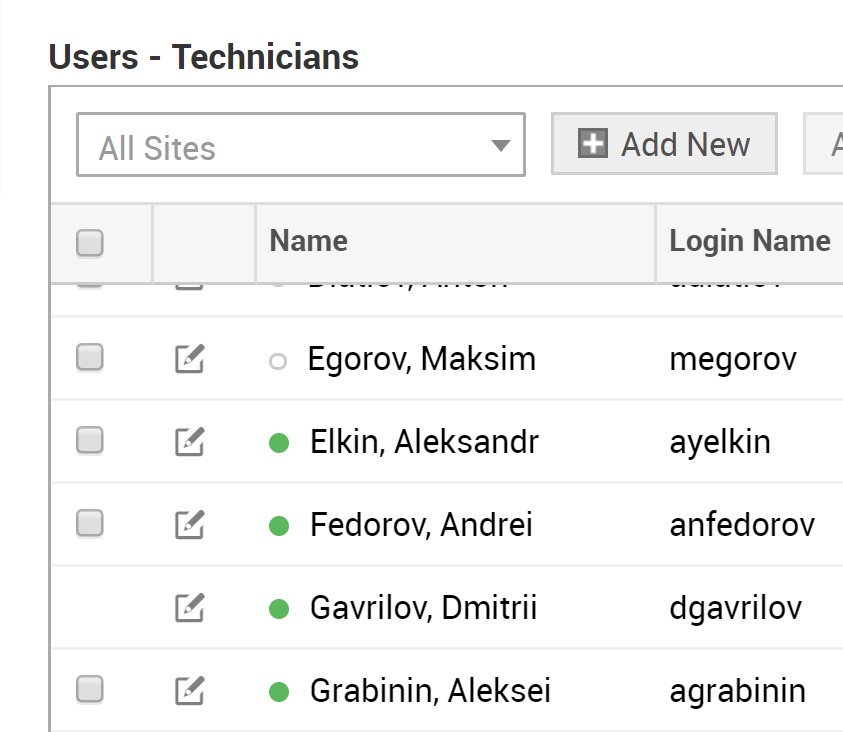
Task: Click status indicator beside Egorov, Maksim
Action: (x=278, y=362)
